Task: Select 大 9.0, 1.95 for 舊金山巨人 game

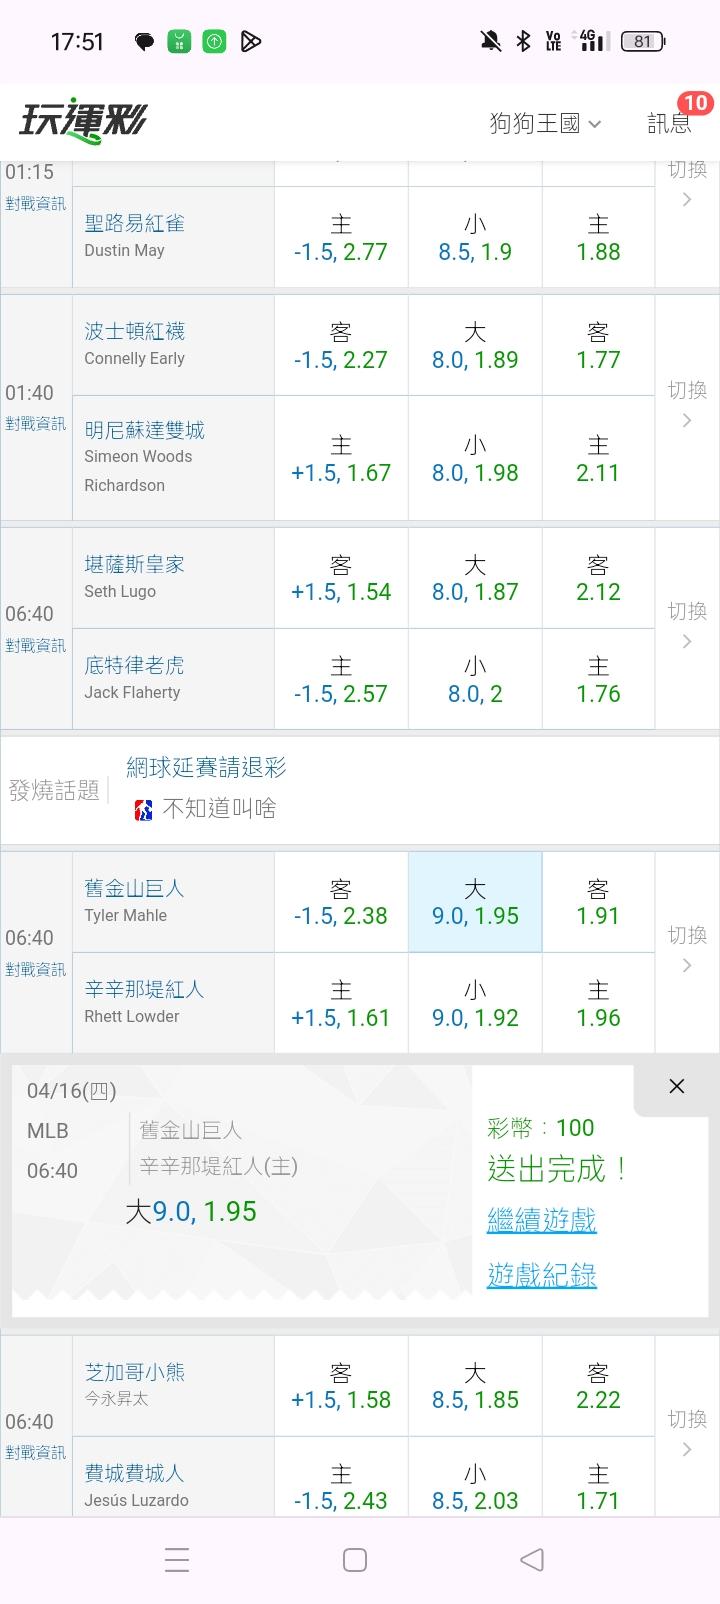Action: coord(475,902)
